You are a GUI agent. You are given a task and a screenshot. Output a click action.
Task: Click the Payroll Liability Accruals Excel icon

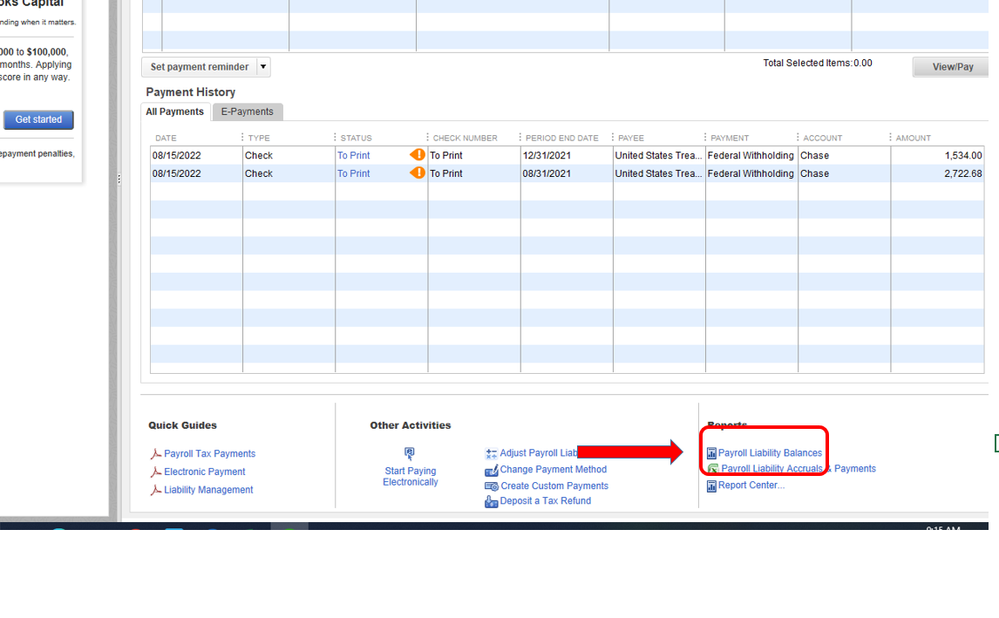(x=713, y=469)
